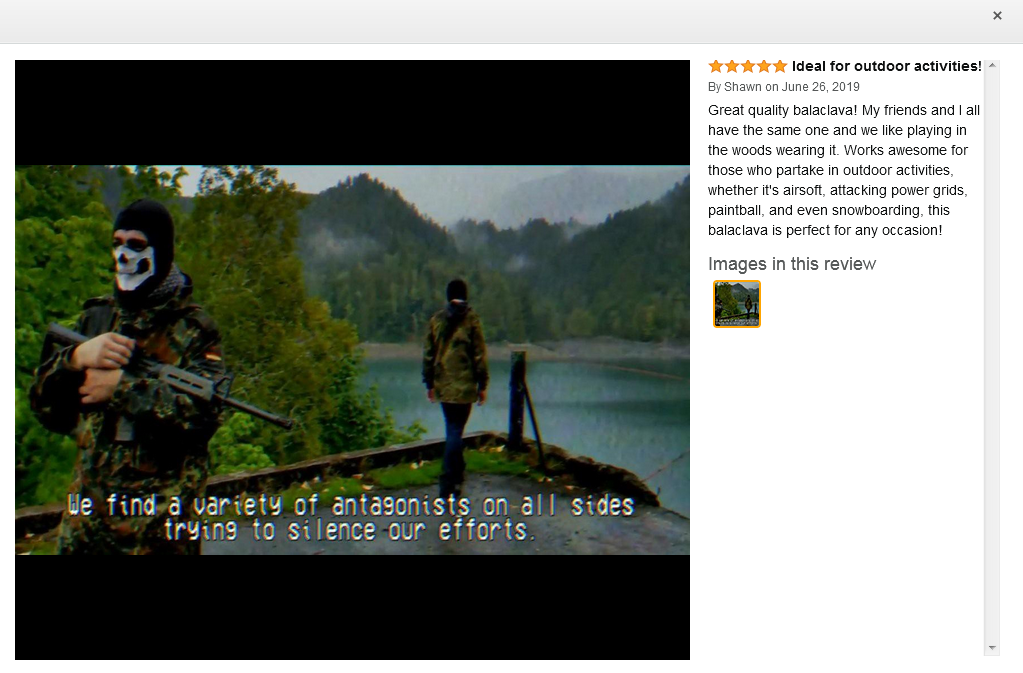Click the first orange rating star

(716, 66)
